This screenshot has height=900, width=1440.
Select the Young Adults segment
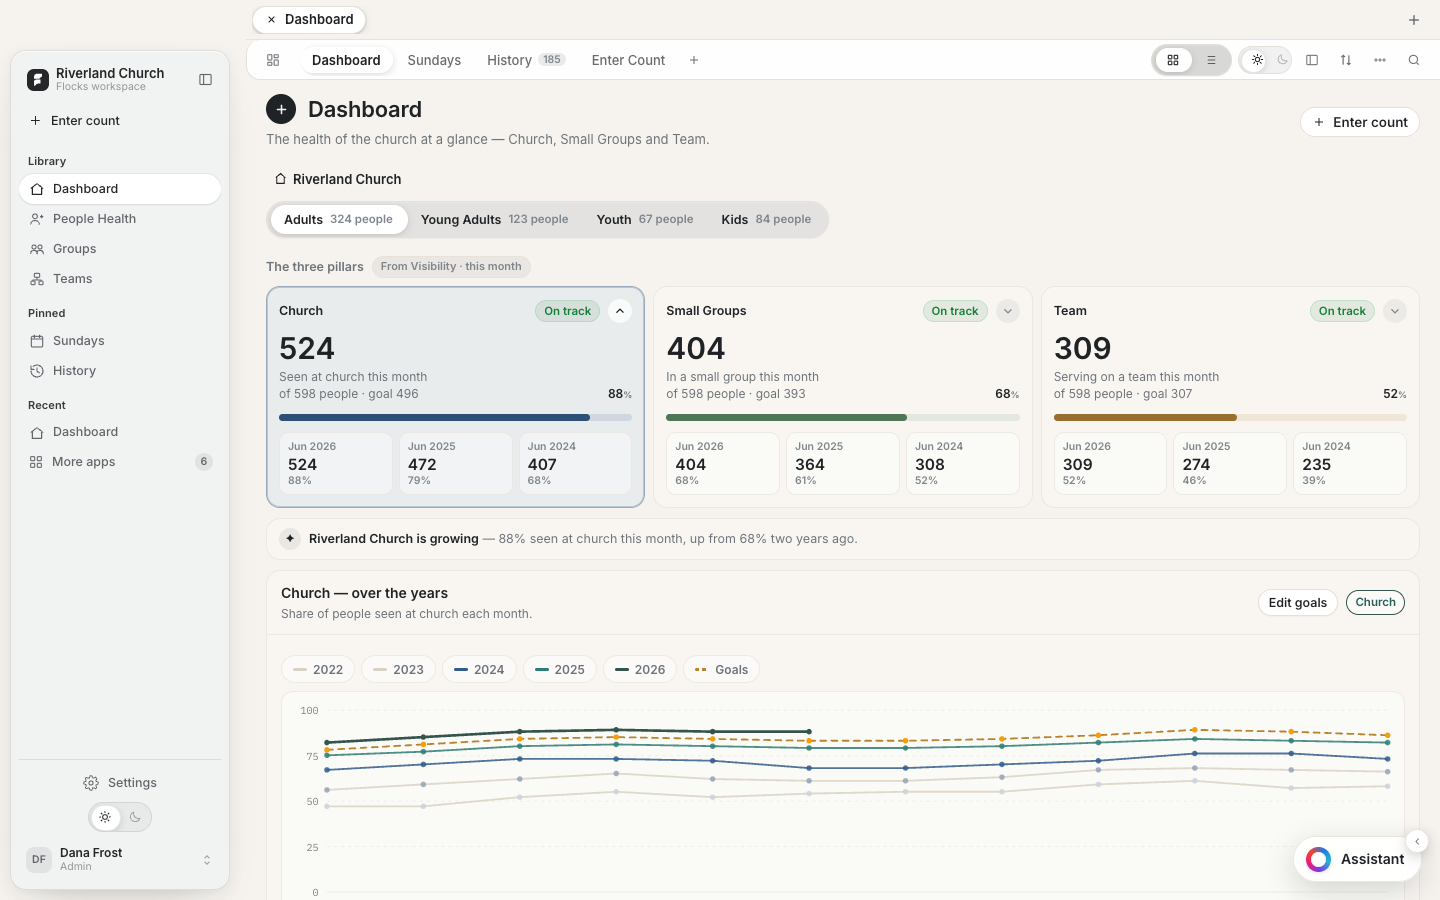click(494, 220)
